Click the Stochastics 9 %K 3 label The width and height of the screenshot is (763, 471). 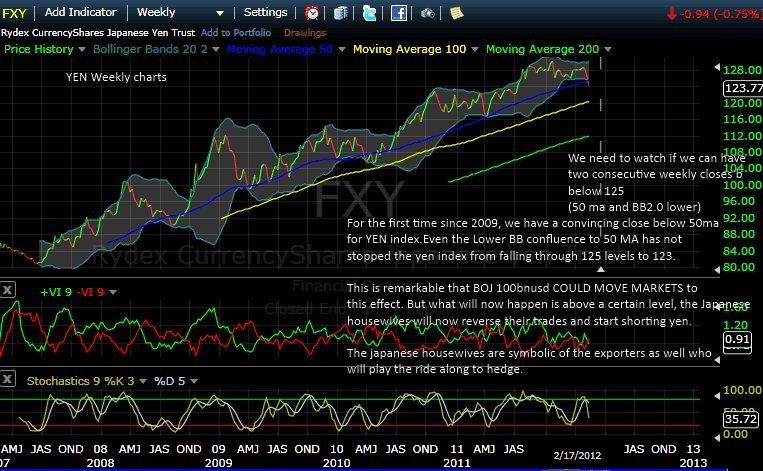[81, 381]
